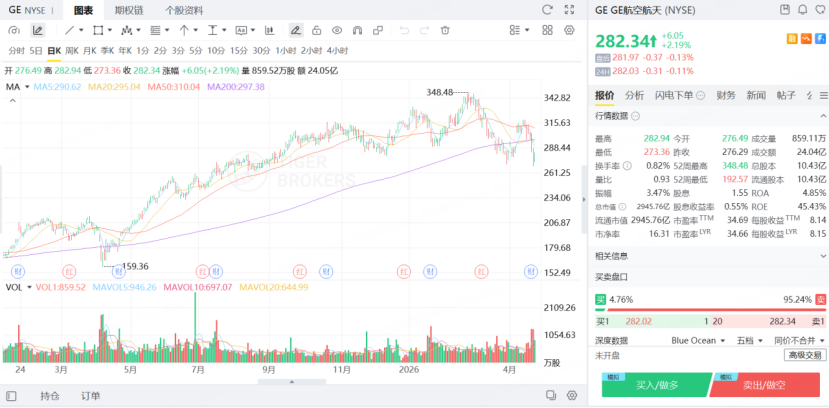The width and height of the screenshot is (829, 408).
Task: Select the rectangle shape drawing tool
Action: pyautogui.click(x=98, y=30)
